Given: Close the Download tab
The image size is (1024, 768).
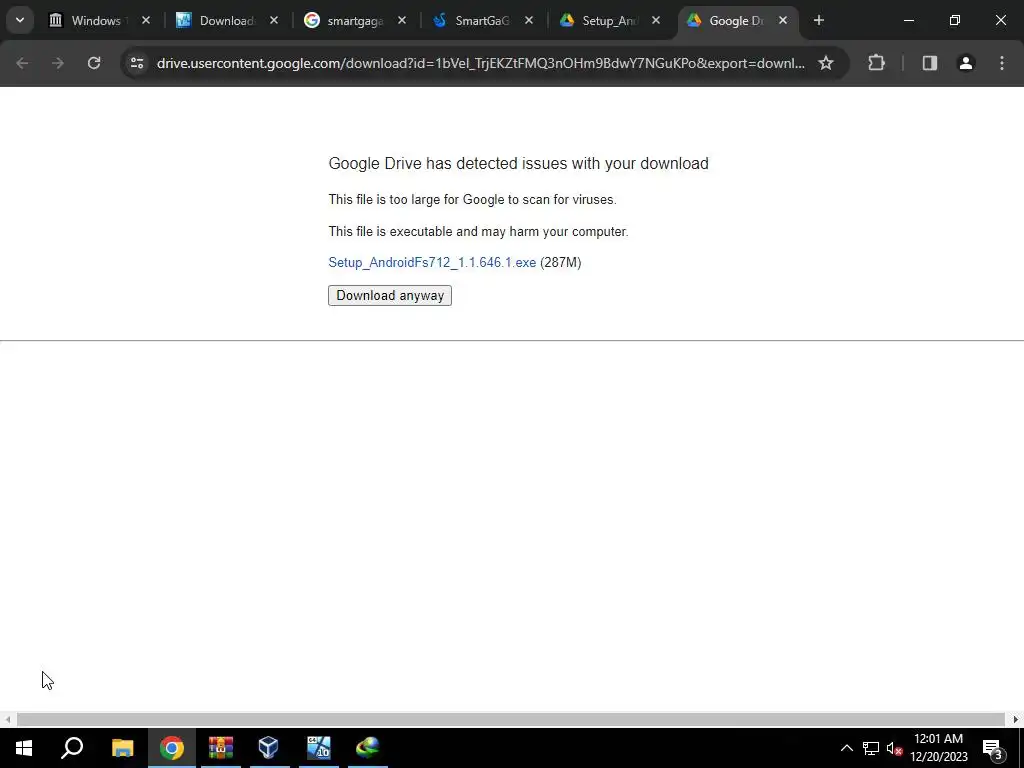Looking at the screenshot, I should (x=274, y=20).
